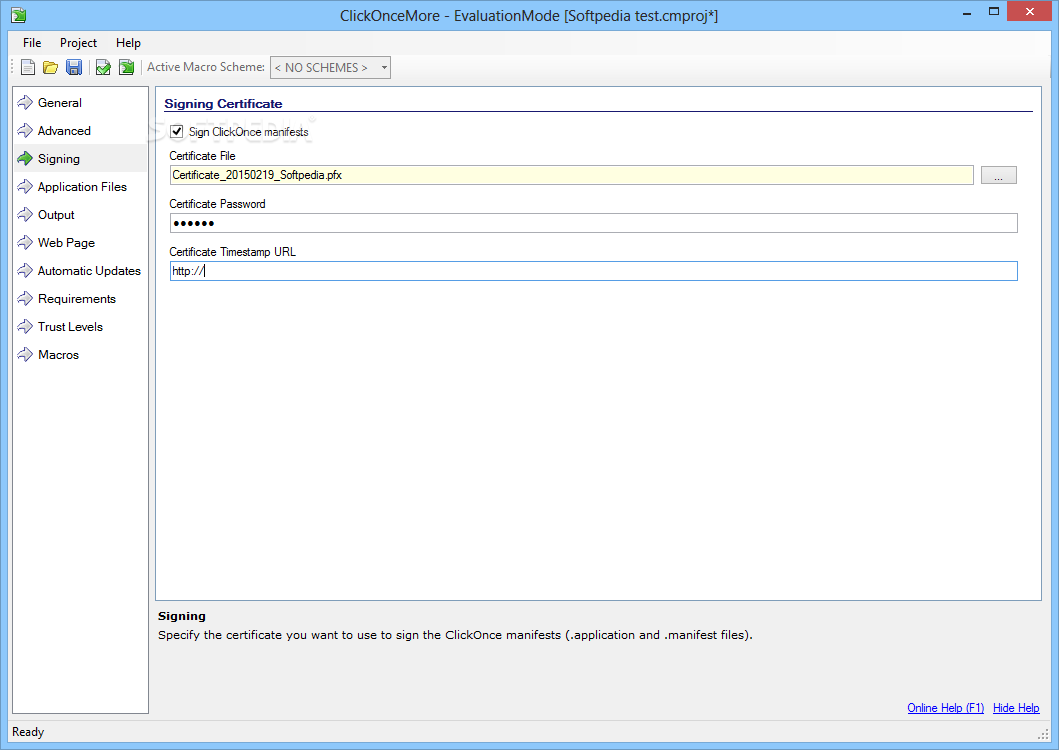Click into the Certificate Password field

click(593, 223)
